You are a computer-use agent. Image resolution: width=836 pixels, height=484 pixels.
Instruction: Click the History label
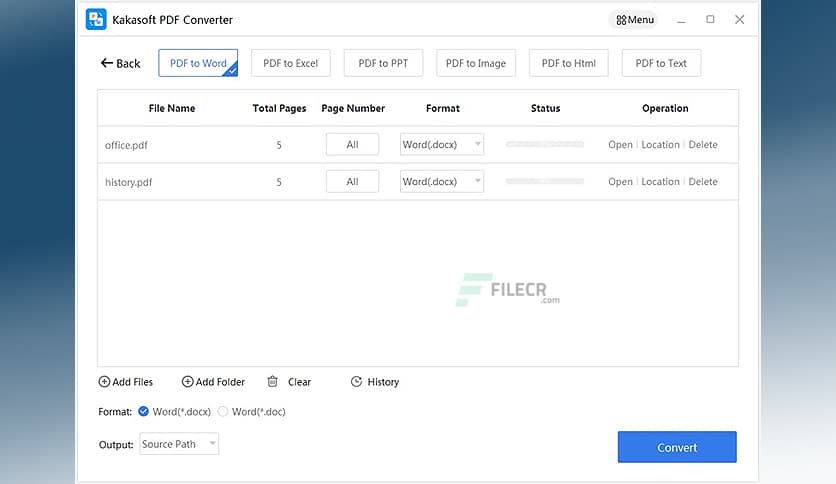coord(383,382)
